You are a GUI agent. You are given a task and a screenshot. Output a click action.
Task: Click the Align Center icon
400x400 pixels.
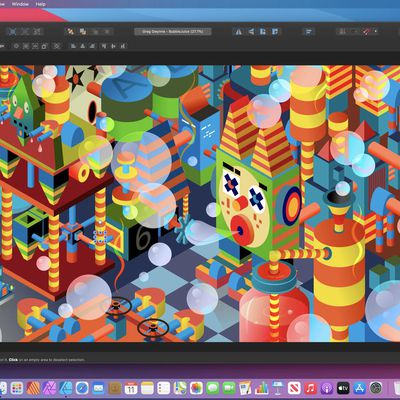(83, 46)
